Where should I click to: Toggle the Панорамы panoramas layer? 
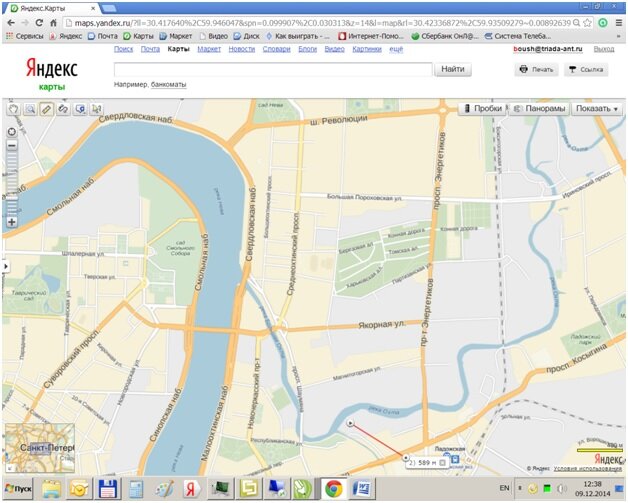click(539, 109)
